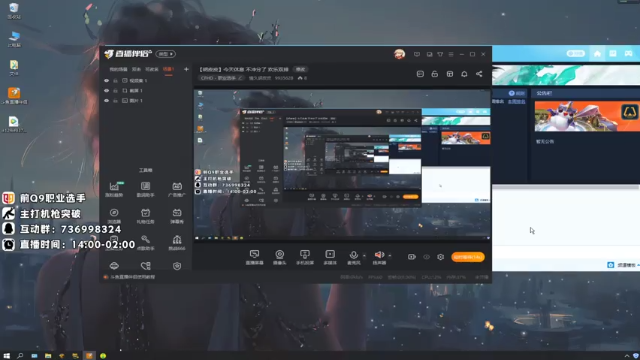Toggle preview eye icon in the bottom toolbar
The width and height of the screenshot is (640, 360).
426,257
